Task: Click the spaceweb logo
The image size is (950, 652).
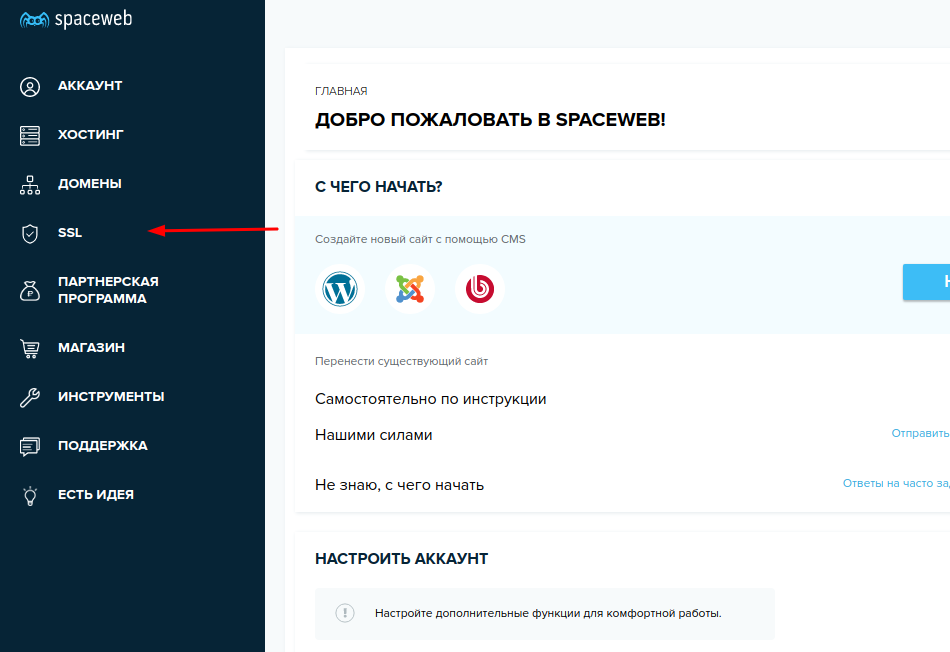Action: tap(75, 18)
